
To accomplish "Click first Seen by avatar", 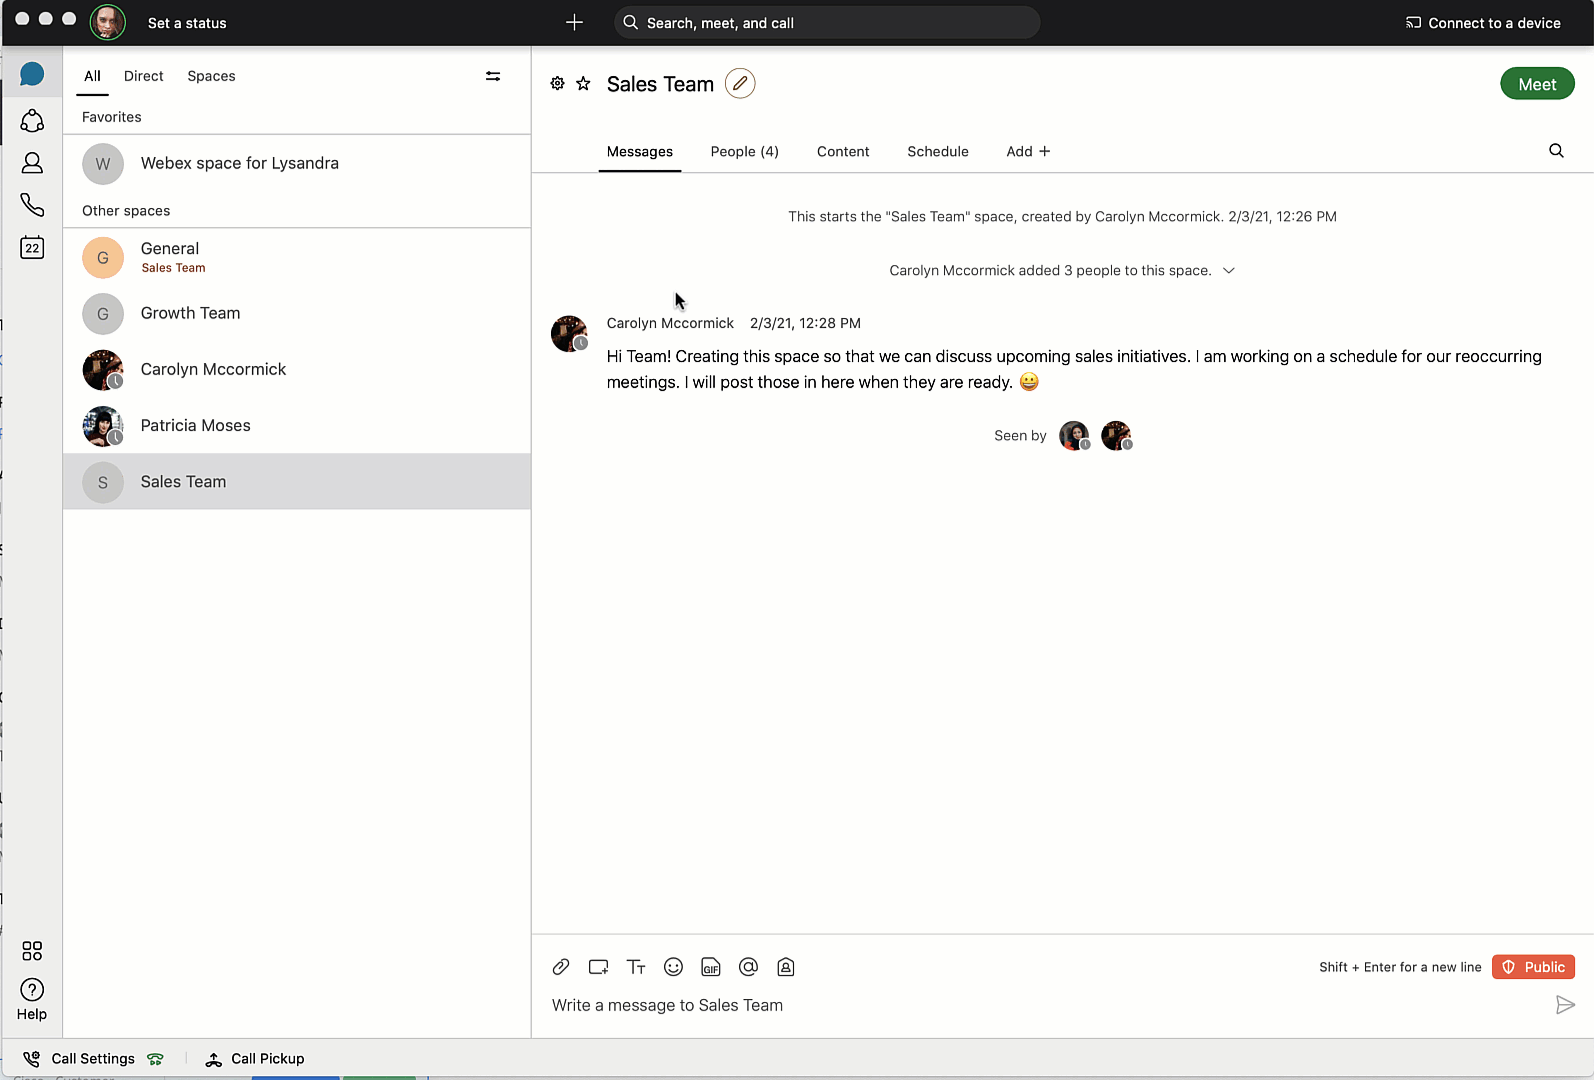I will [x=1074, y=436].
